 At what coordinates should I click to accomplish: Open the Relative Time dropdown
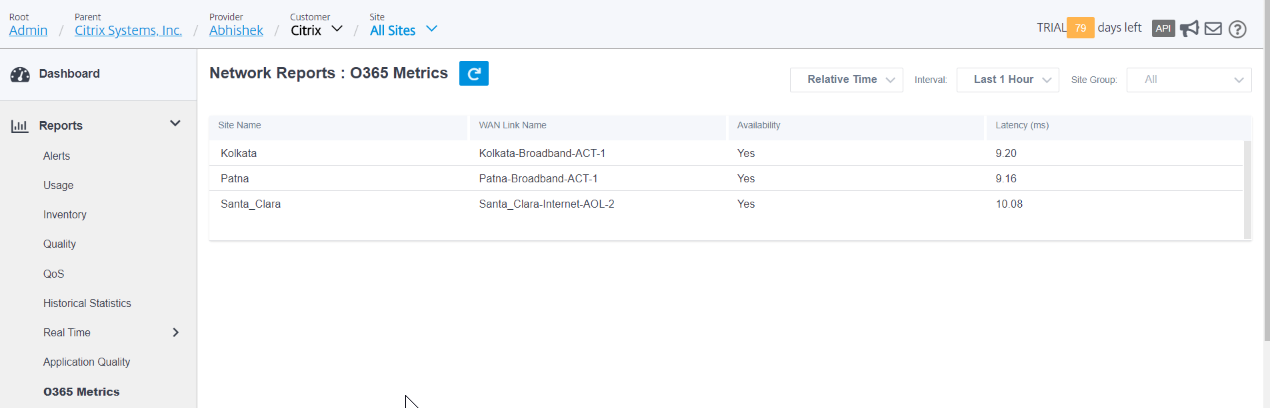click(x=847, y=80)
